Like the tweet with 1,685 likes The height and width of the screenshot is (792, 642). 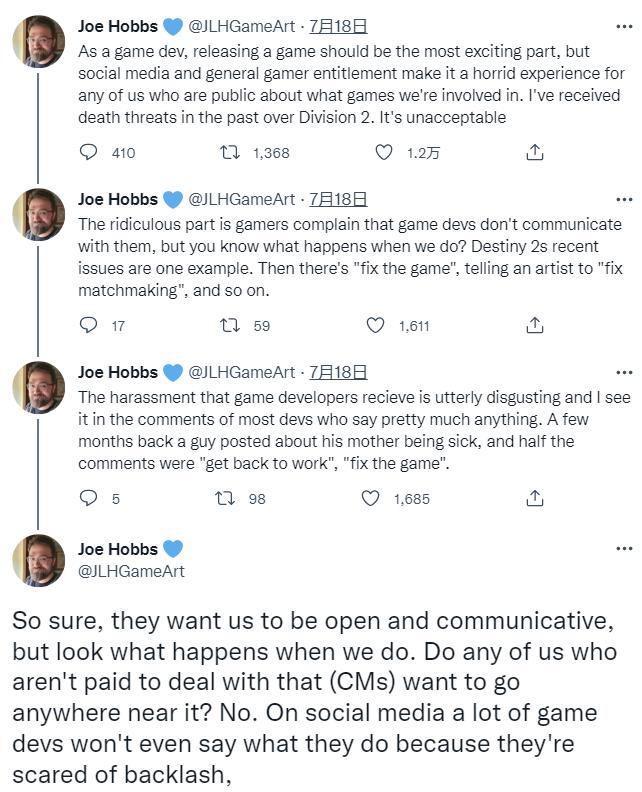point(371,498)
